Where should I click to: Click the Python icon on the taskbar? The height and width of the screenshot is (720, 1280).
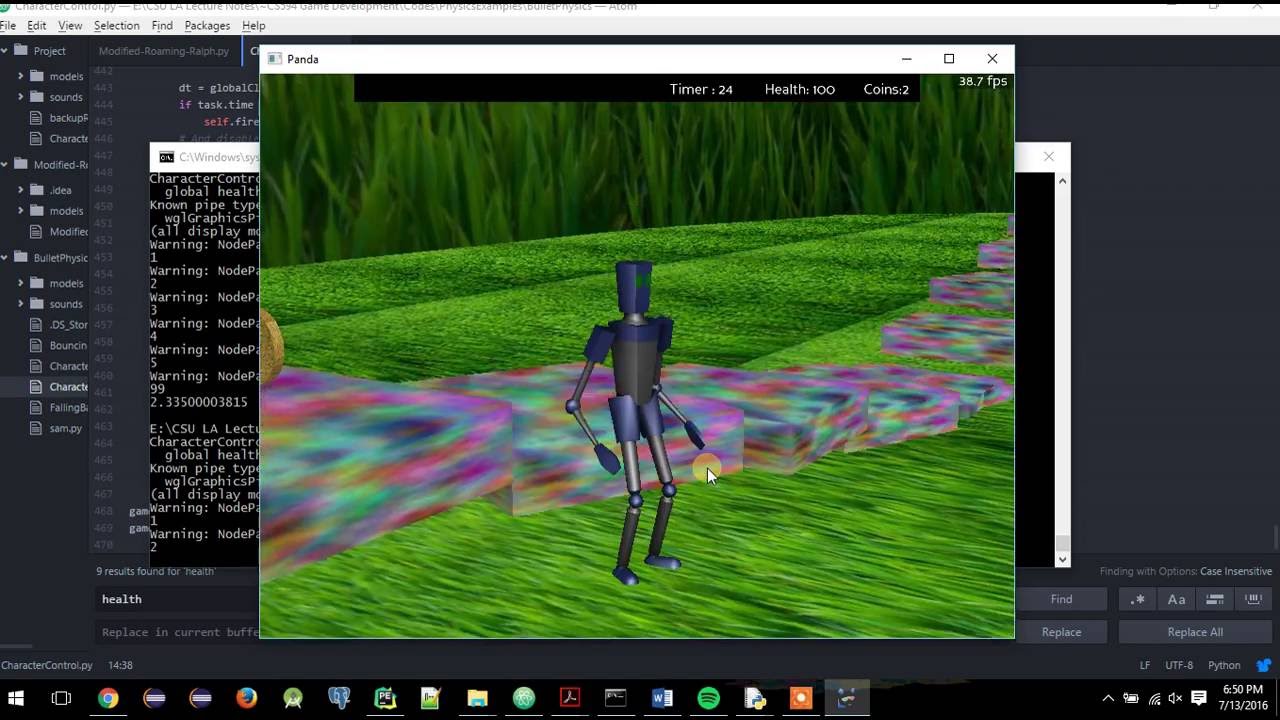pyautogui.click(x=754, y=698)
